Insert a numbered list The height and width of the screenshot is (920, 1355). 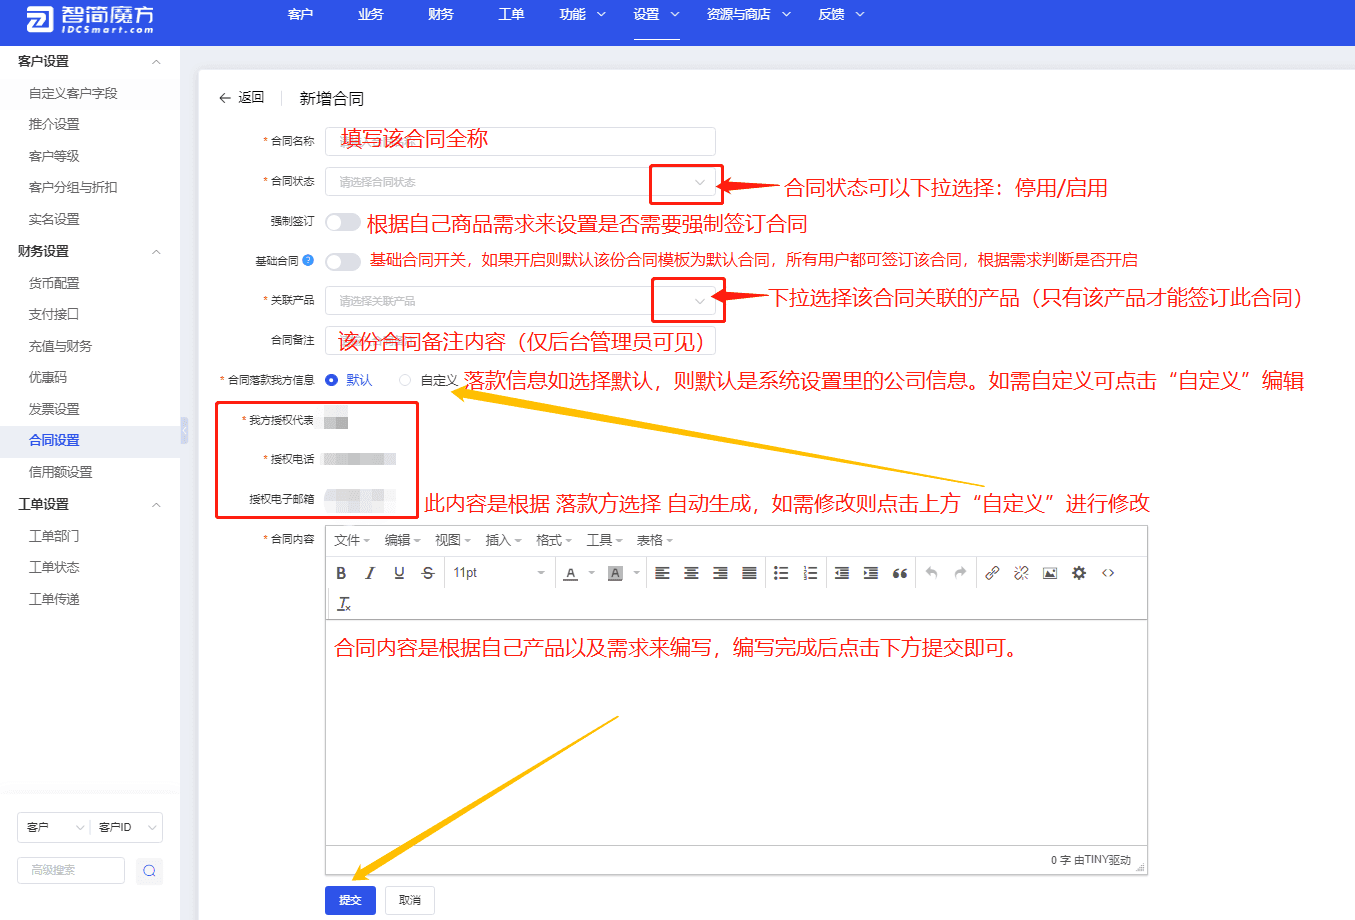point(810,573)
